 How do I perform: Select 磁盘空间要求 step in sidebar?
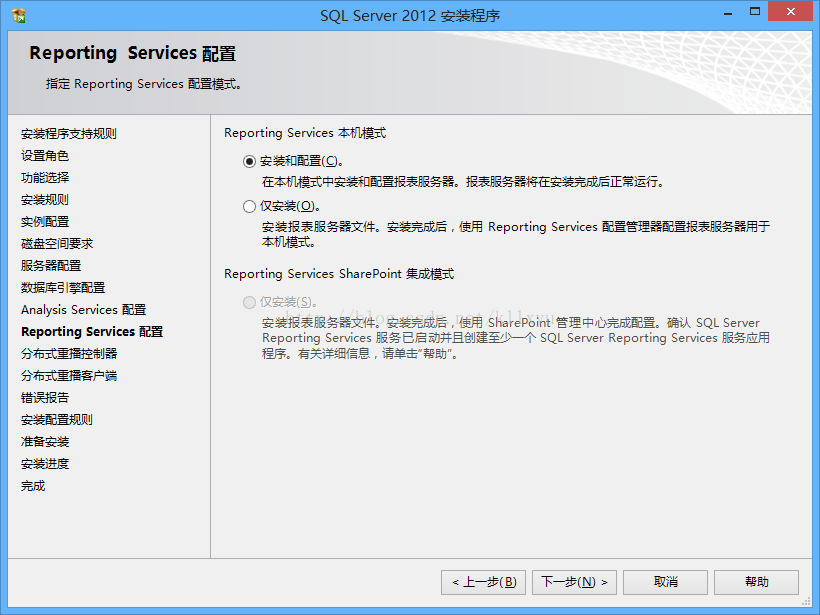57,244
